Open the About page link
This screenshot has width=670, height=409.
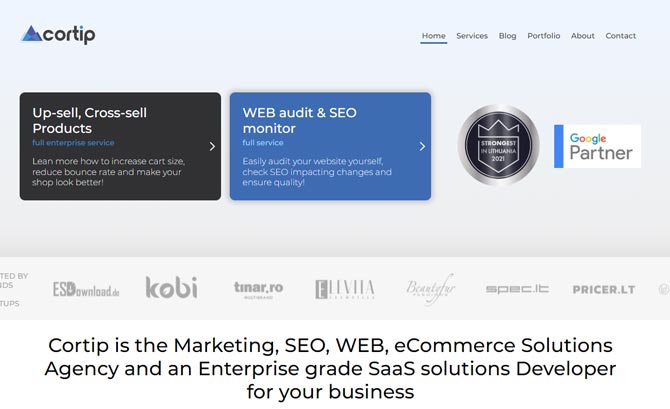pyautogui.click(x=583, y=36)
